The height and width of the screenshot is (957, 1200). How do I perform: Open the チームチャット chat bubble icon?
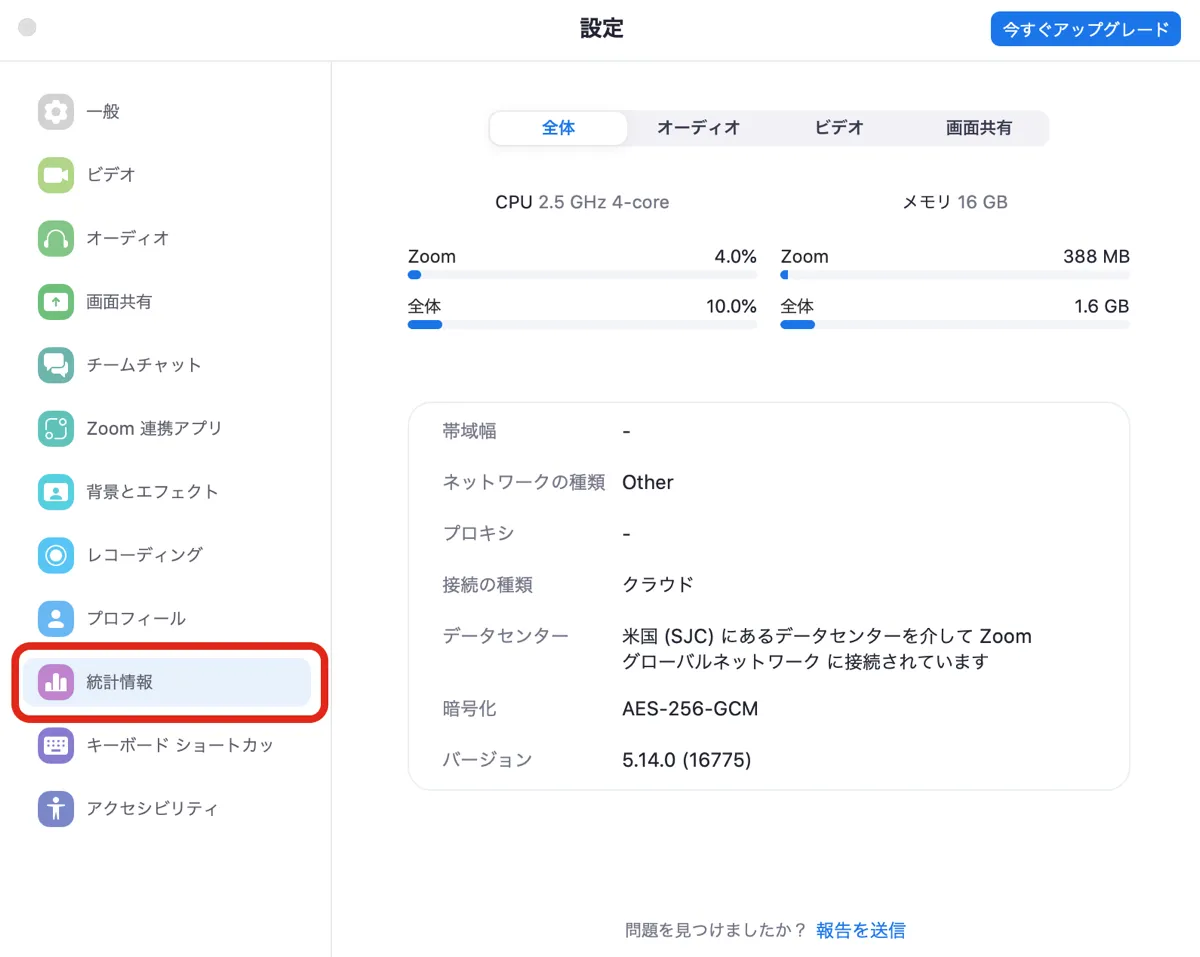pos(56,365)
